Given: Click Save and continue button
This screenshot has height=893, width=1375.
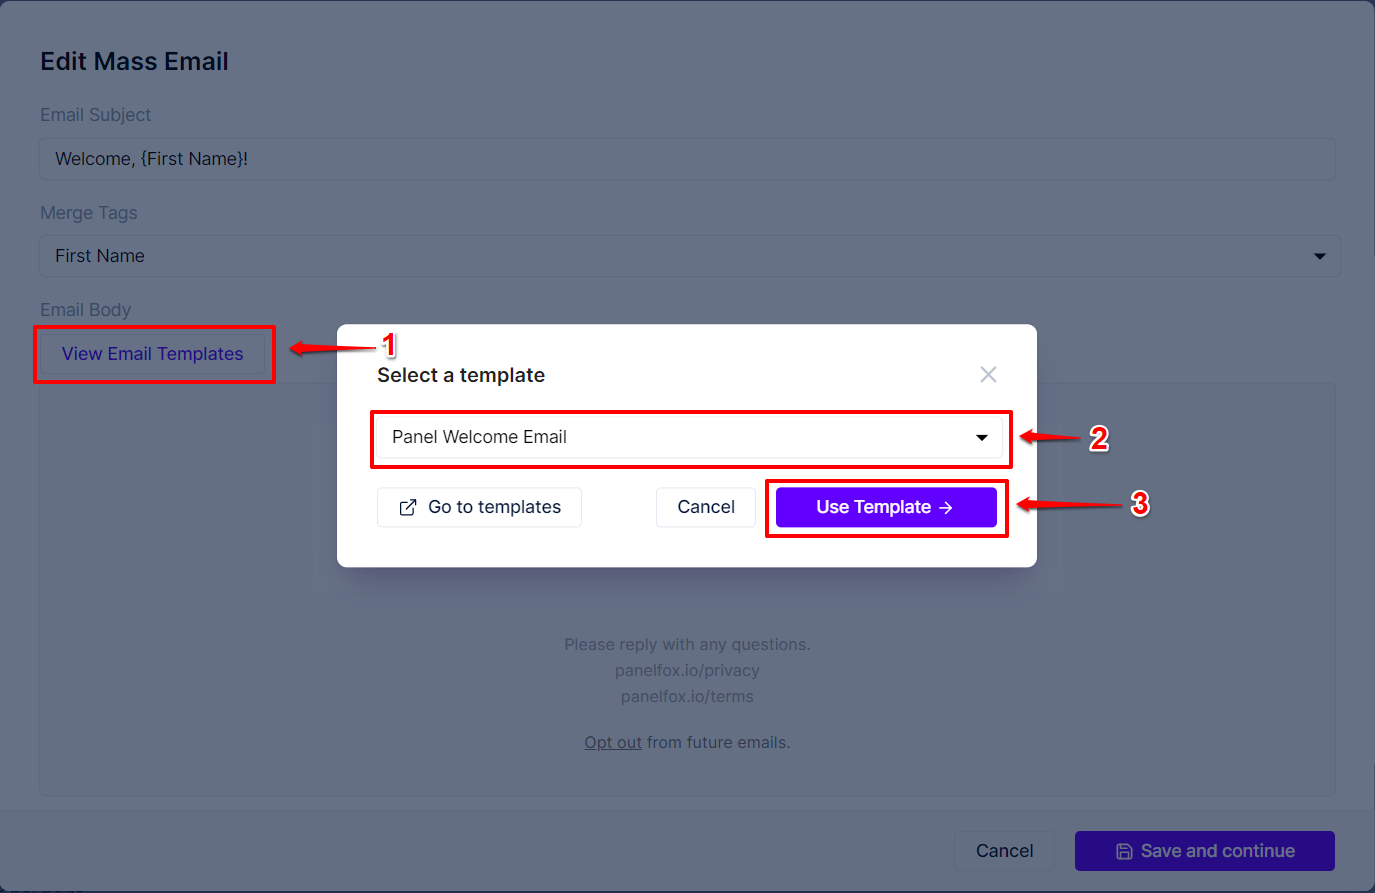Looking at the screenshot, I should click(1205, 851).
